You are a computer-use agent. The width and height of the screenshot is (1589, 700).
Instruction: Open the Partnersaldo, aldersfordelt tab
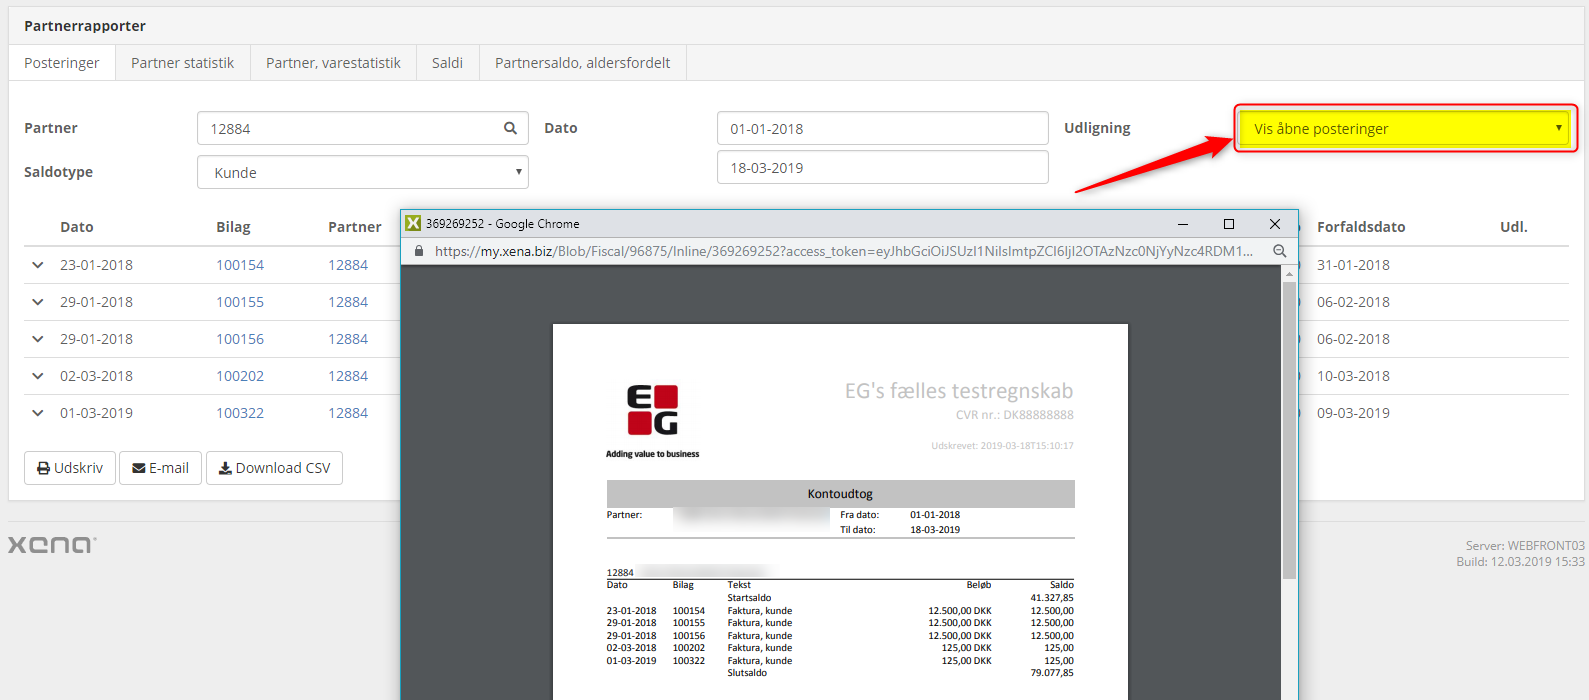pyautogui.click(x=582, y=63)
